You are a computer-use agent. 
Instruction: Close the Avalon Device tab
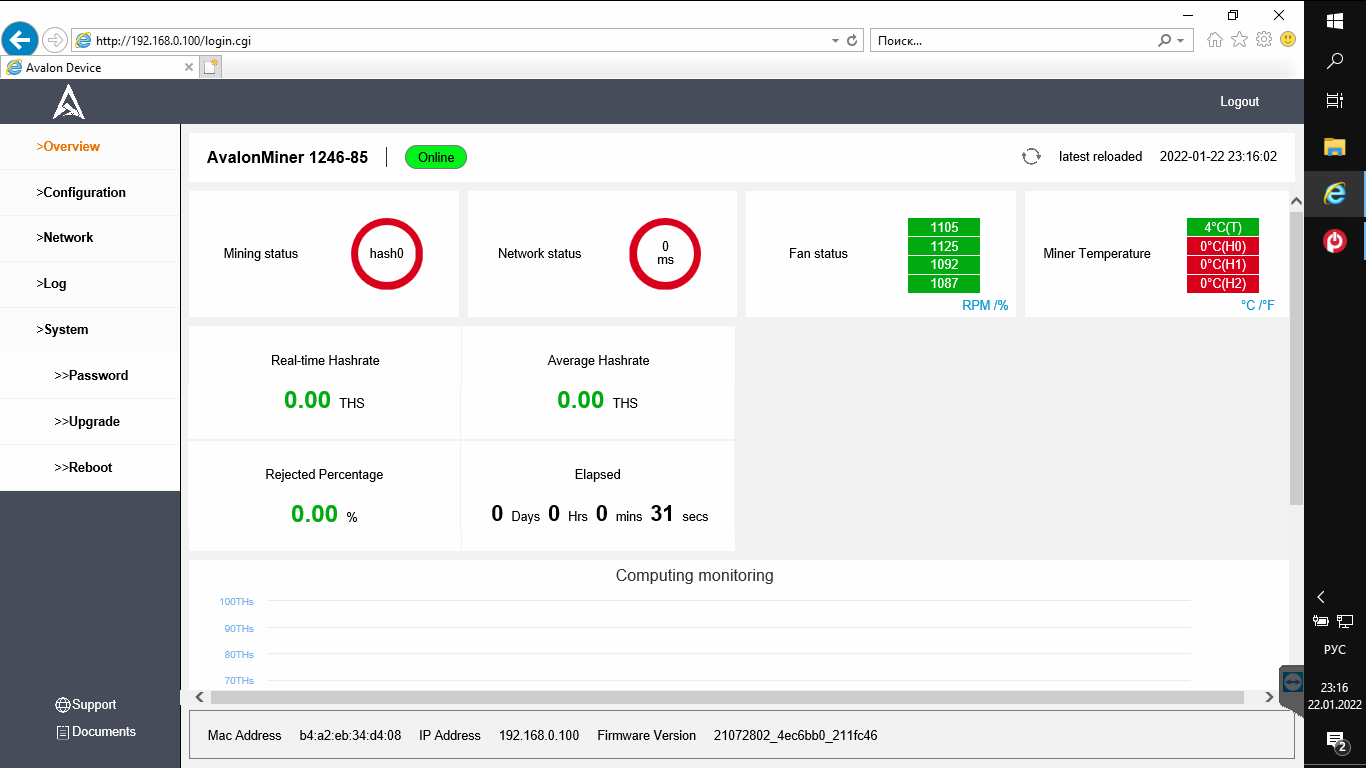coord(189,67)
